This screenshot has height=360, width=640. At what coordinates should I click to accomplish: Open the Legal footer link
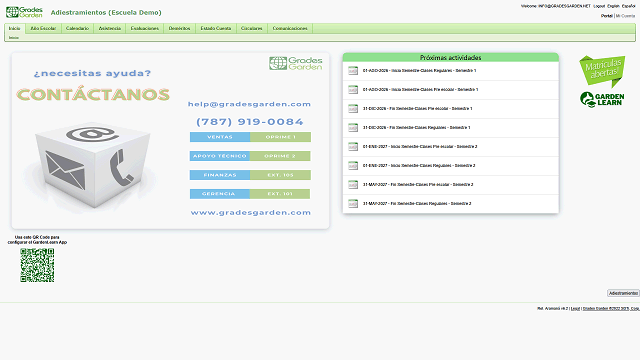click(x=575, y=309)
